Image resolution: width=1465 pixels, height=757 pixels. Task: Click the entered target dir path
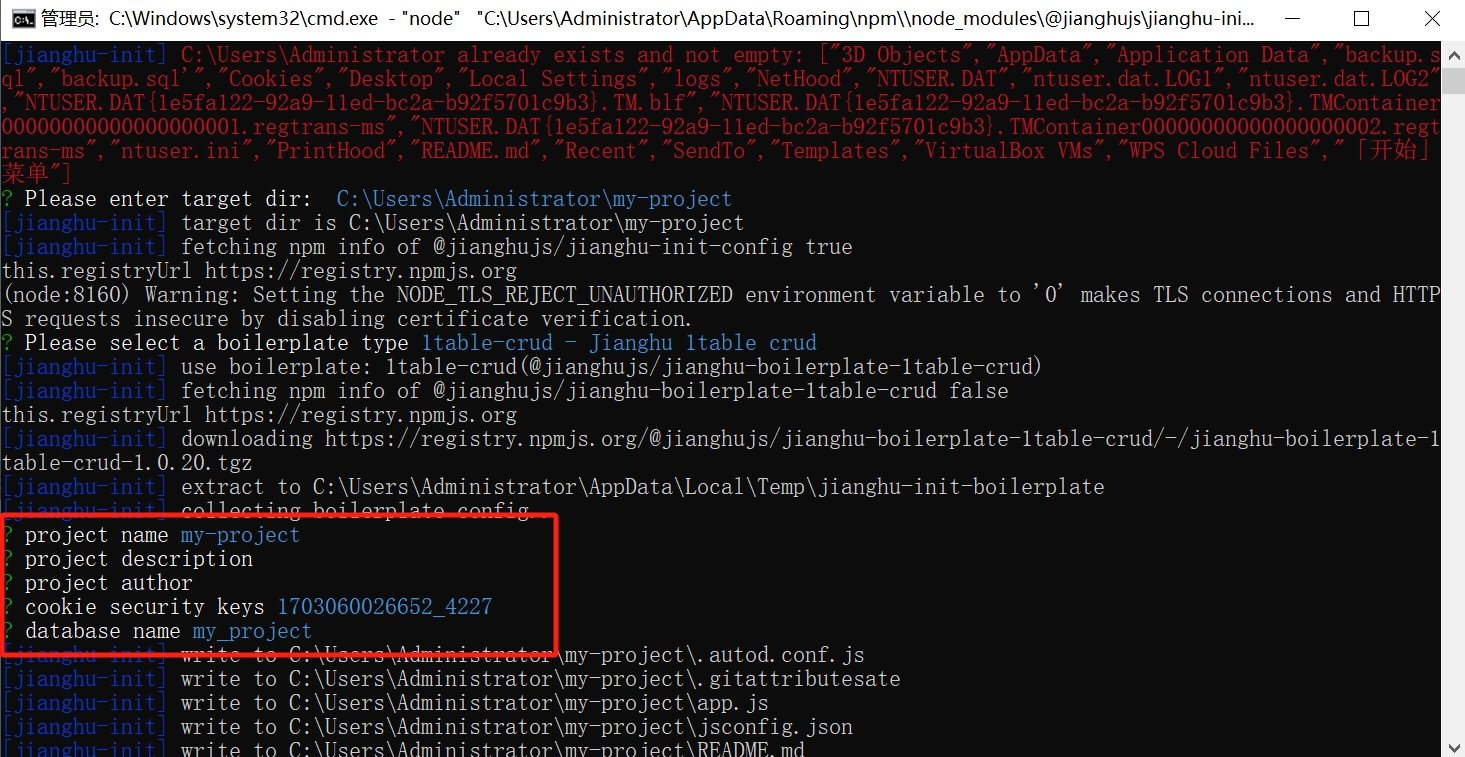(x=534, y=199)
